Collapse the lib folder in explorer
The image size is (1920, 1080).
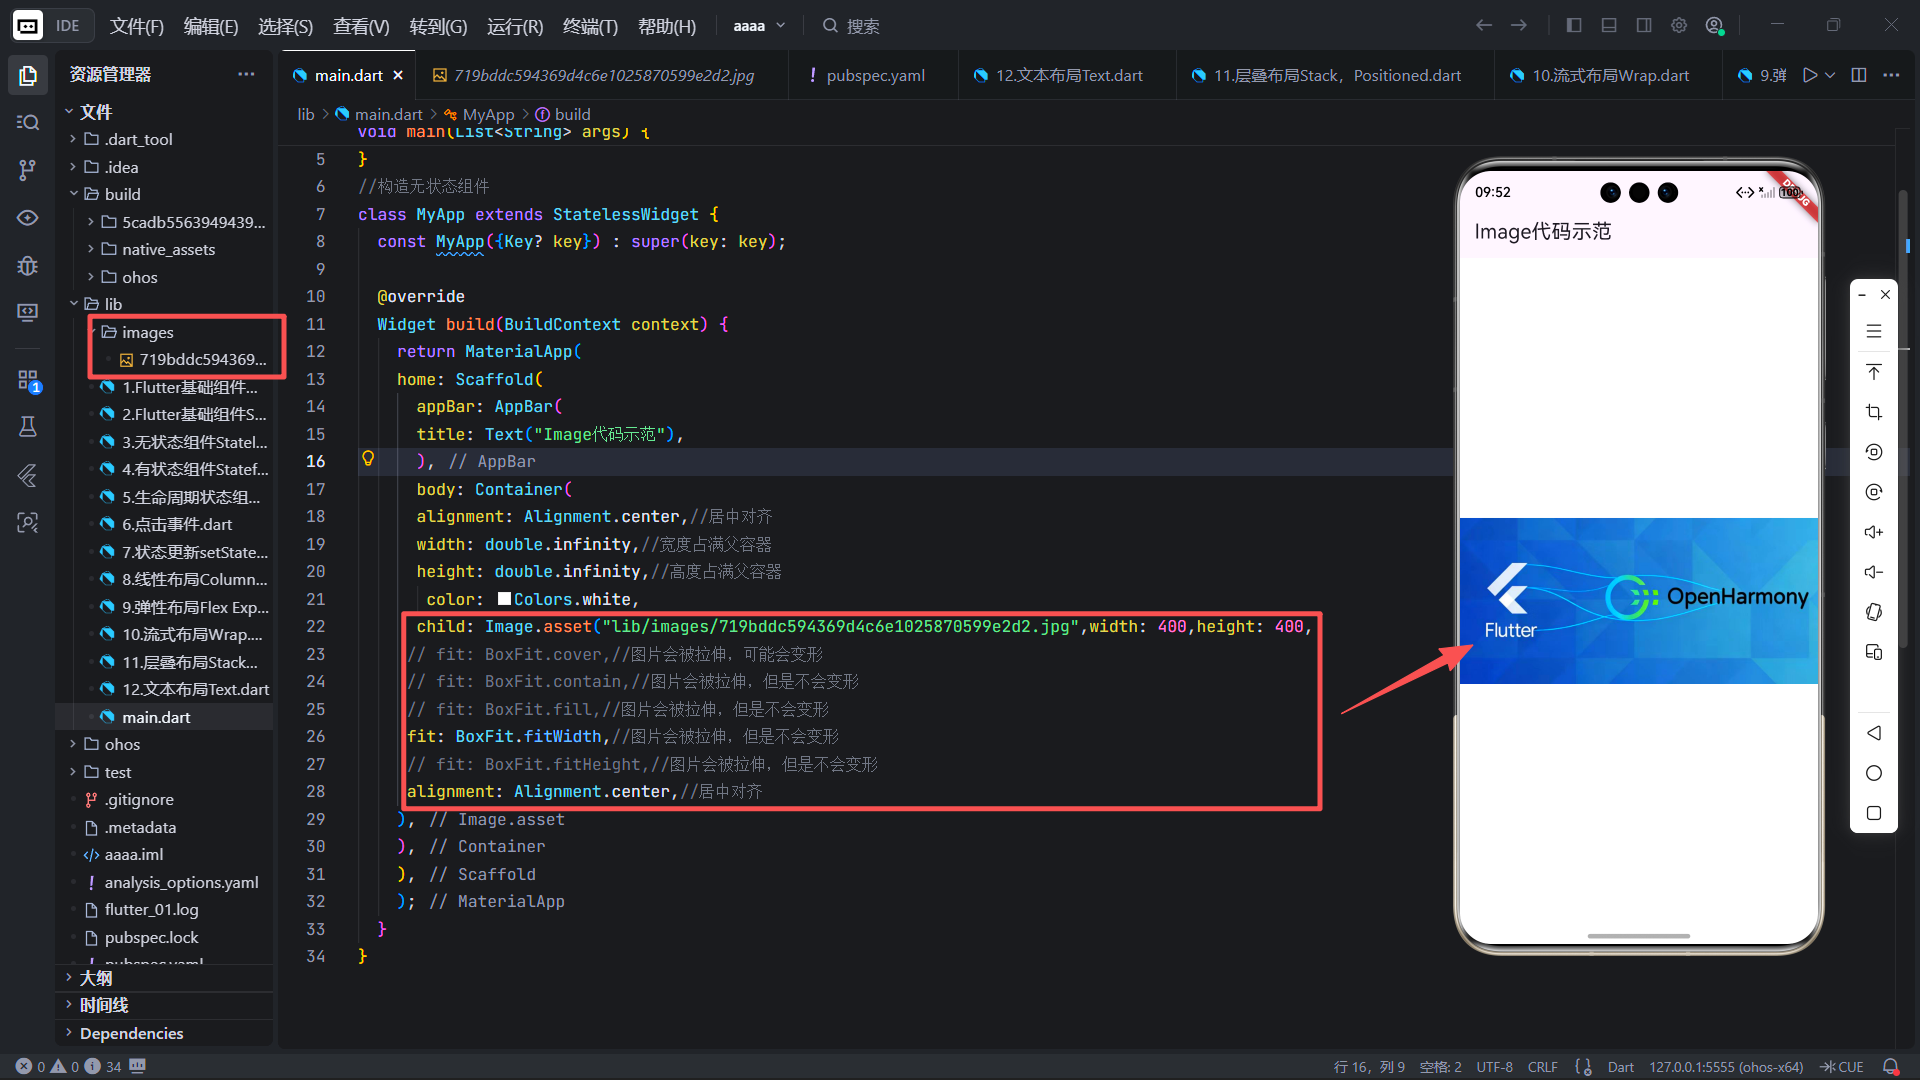(x=113, y=304)
